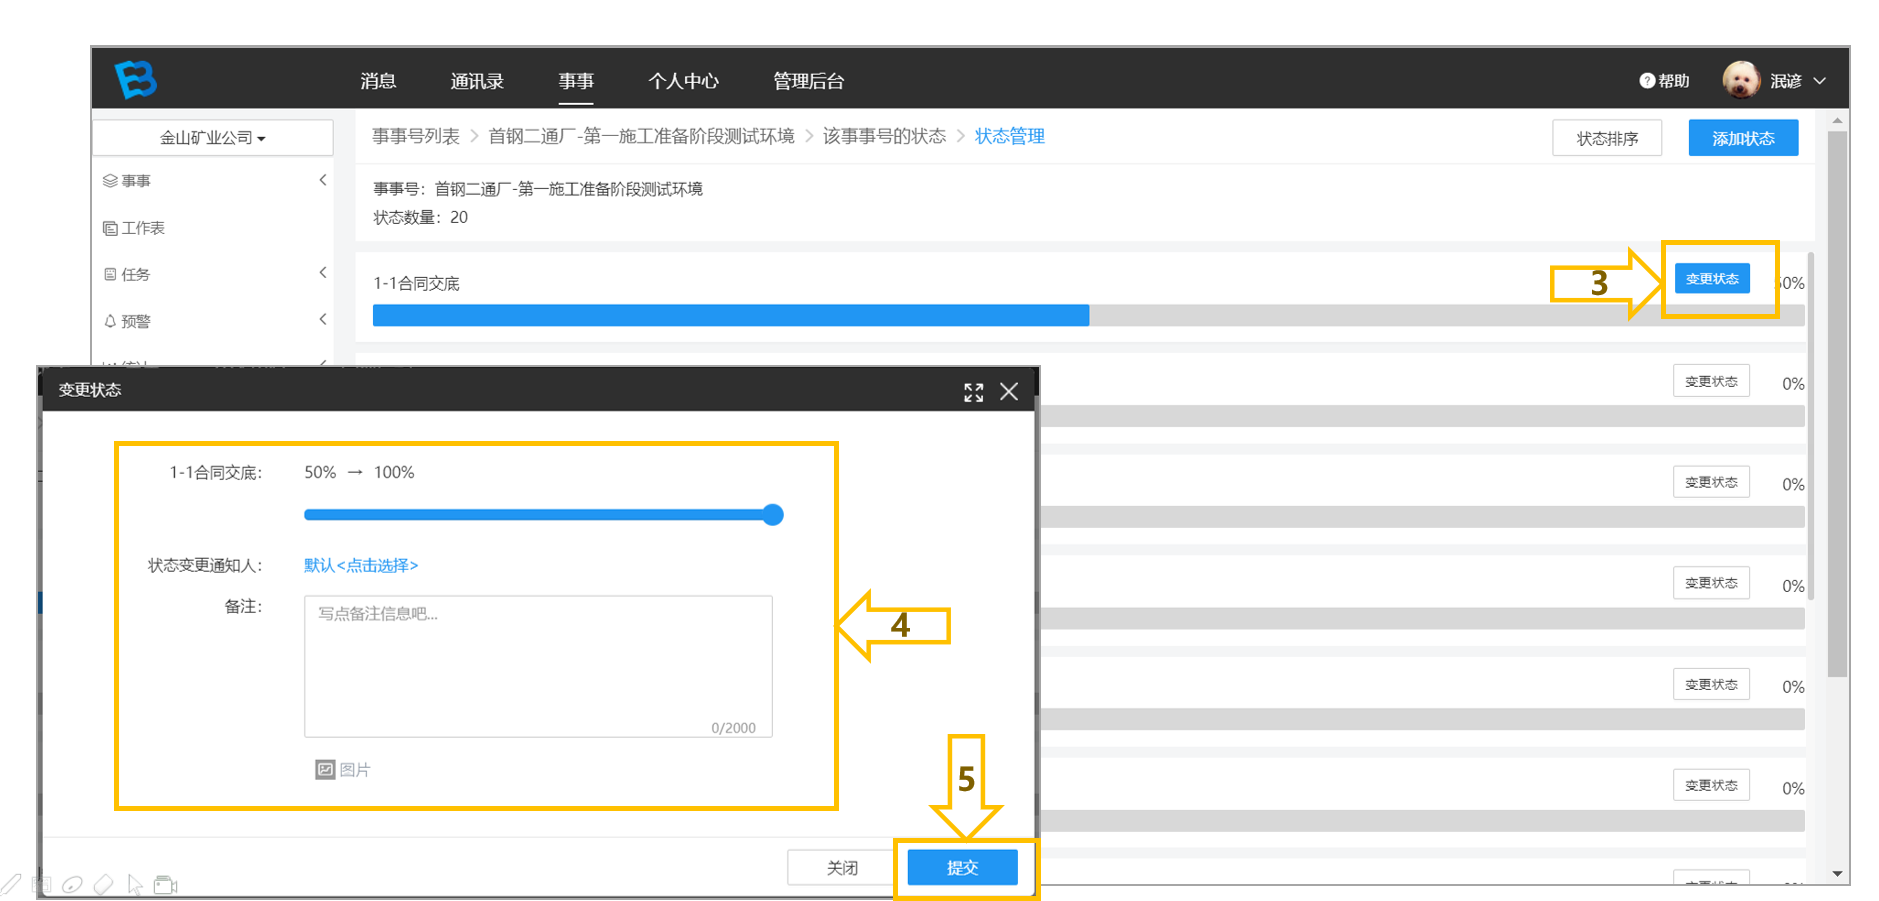The height and width of the screenshot is (901, 1879).
Task: Maximize the 变更状态 dialog with the fullscreen icon
Action: click(973, 392)
